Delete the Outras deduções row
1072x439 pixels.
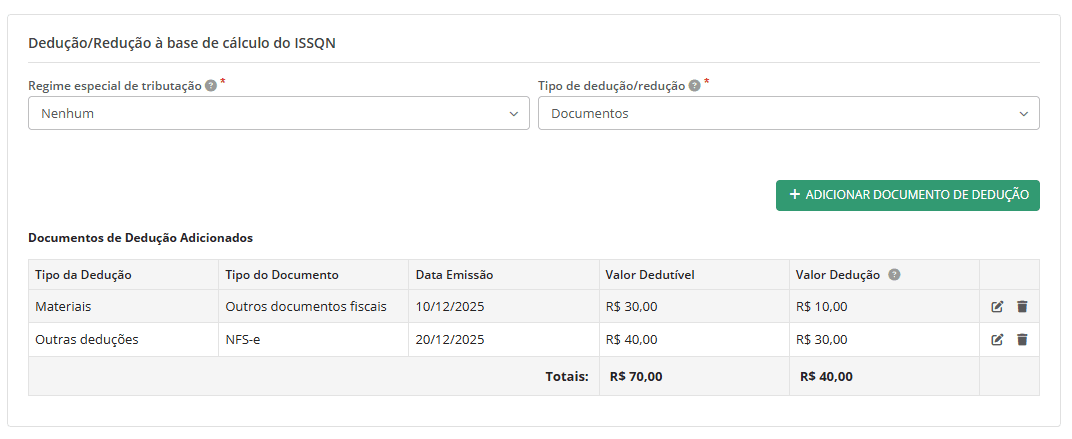coord(1022,340)
